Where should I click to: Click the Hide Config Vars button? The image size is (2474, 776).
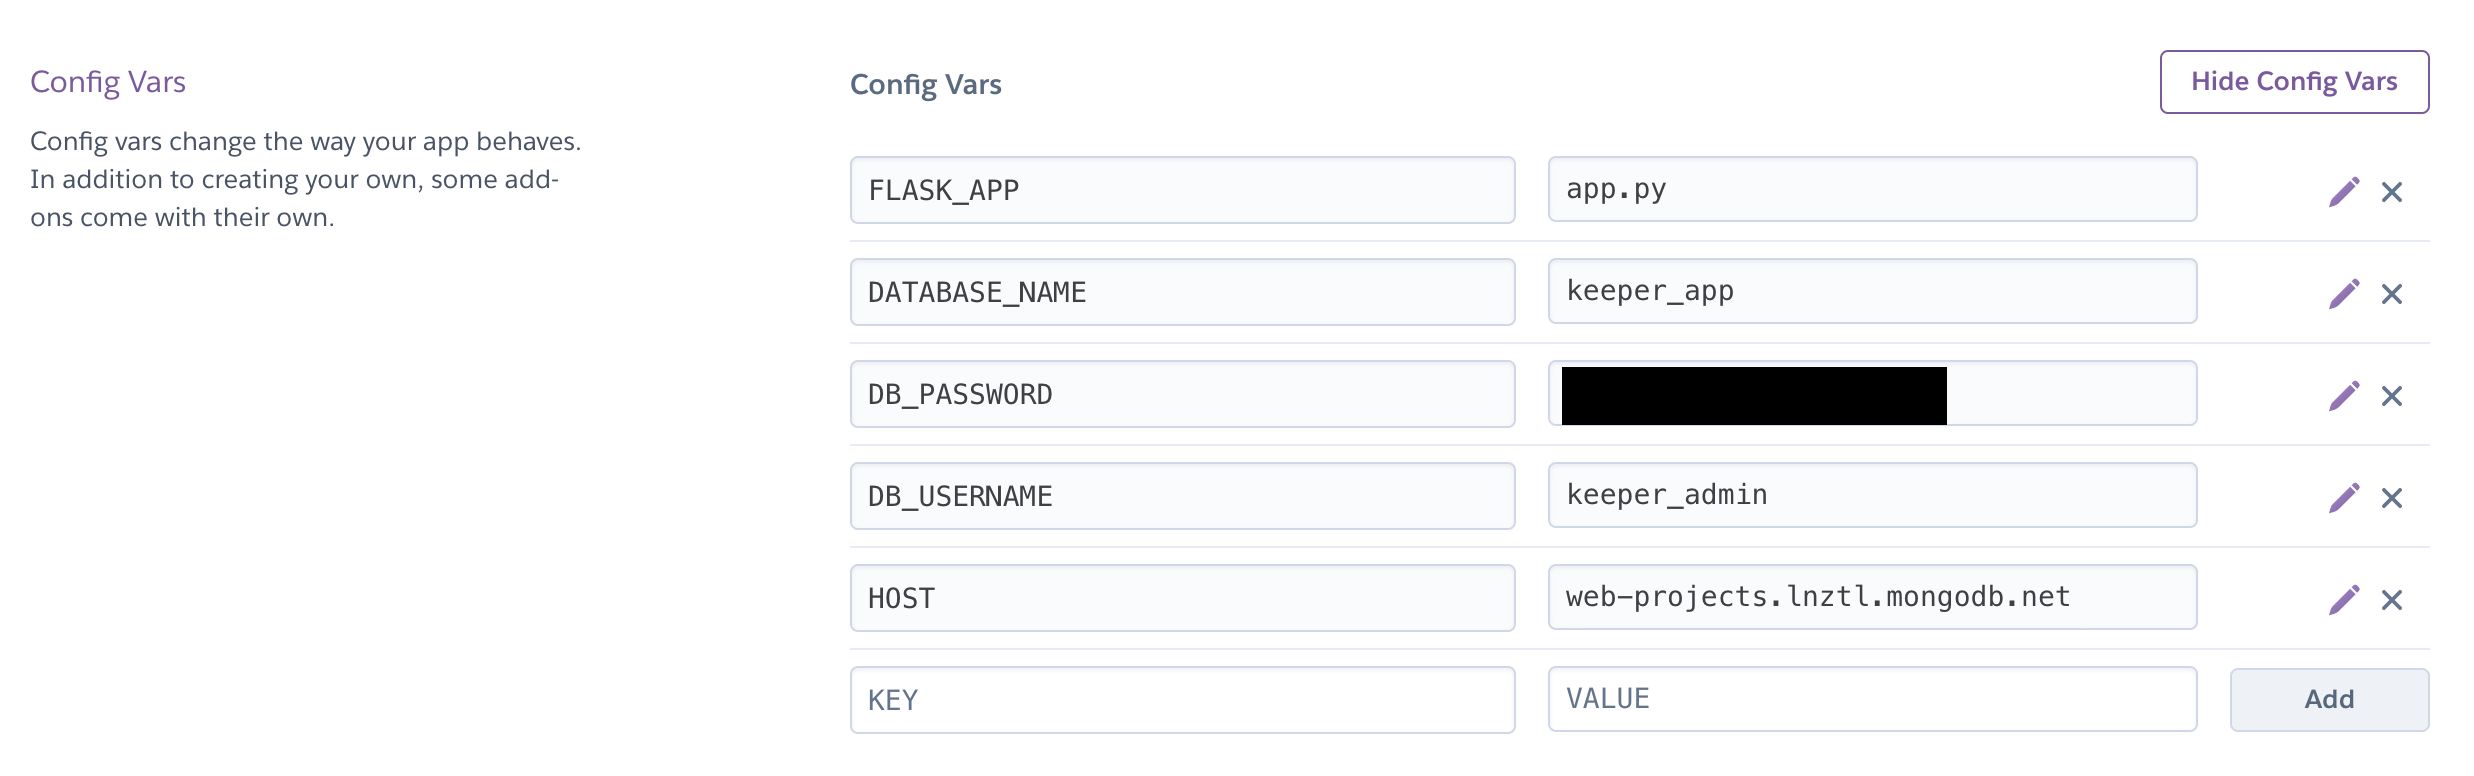point(2294,82)
